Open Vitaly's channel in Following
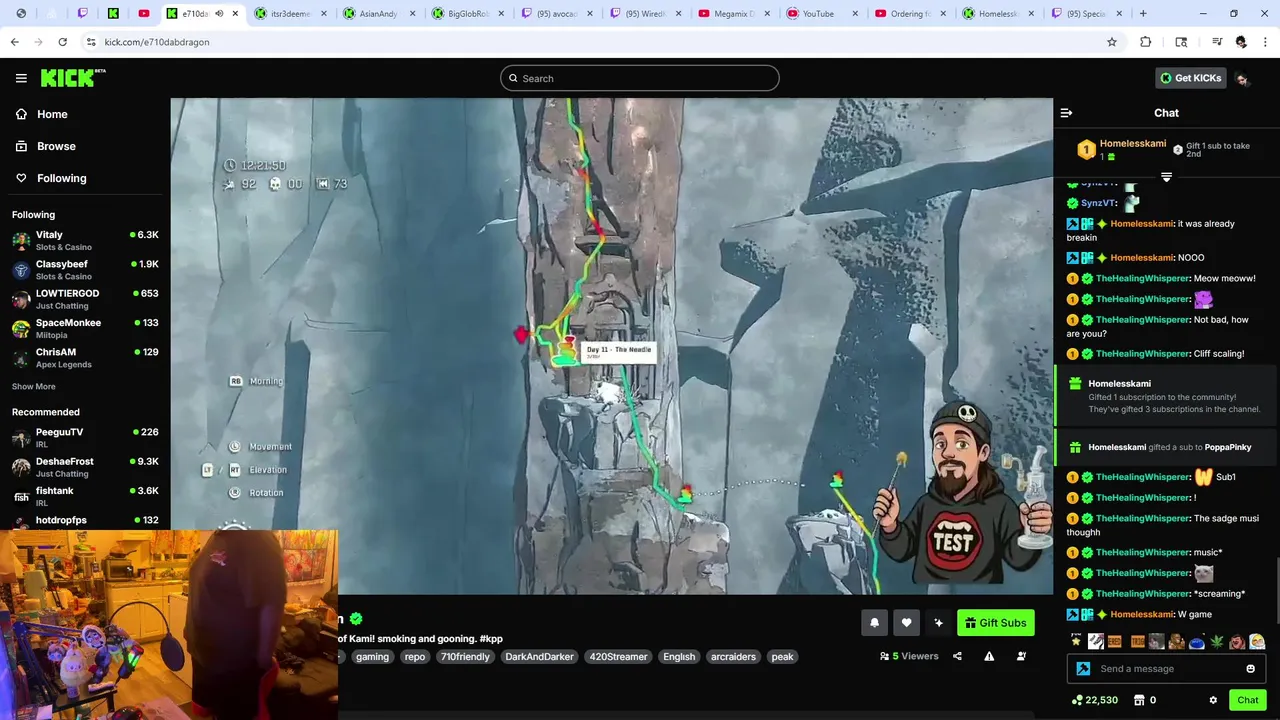Image resolution: width=1280 pixels, height=720 pixels. click(85, 241)
